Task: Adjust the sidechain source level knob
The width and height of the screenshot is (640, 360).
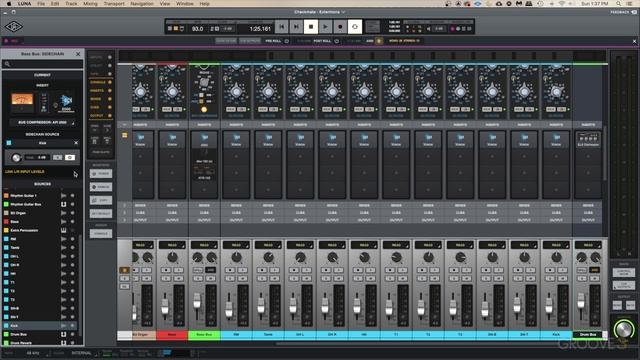Action: pos(16,158)
